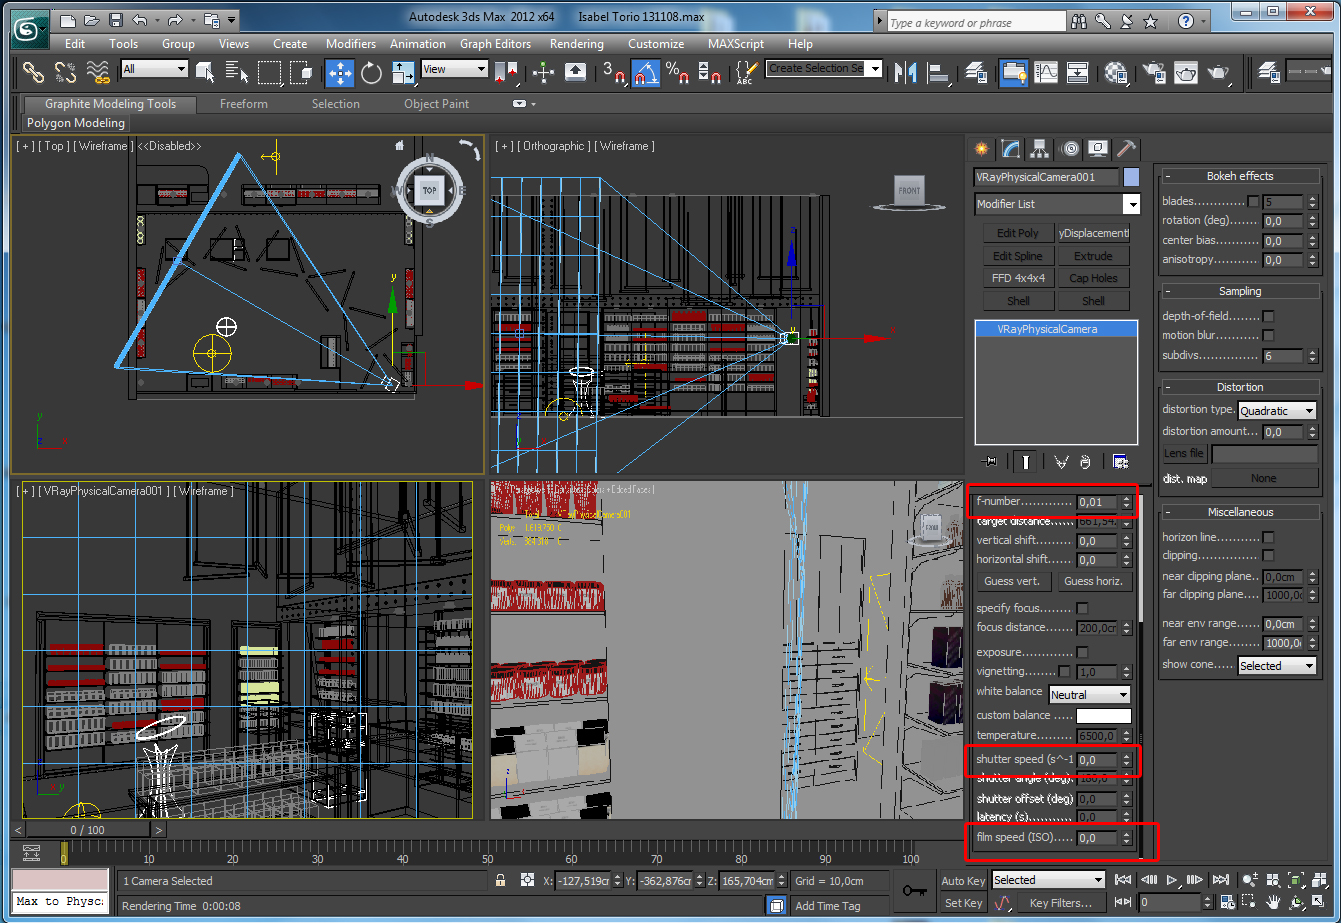Toggle Angle Snap in the toolbar
Screen dimensions: 1341x923
[645, 72]
